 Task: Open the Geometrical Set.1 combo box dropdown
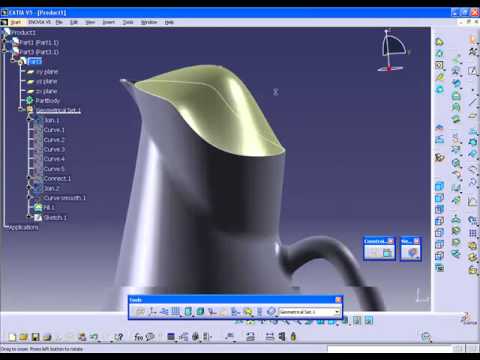pyautogui.click(x=337, y=312)
